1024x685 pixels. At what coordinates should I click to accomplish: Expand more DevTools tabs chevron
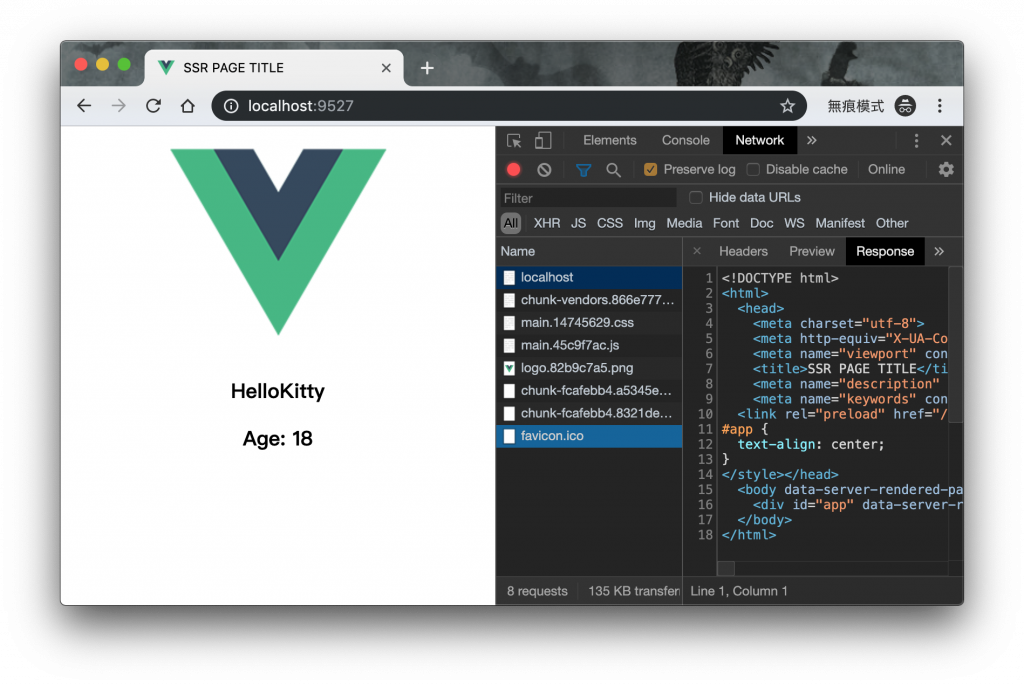click(x=812, y=140)
